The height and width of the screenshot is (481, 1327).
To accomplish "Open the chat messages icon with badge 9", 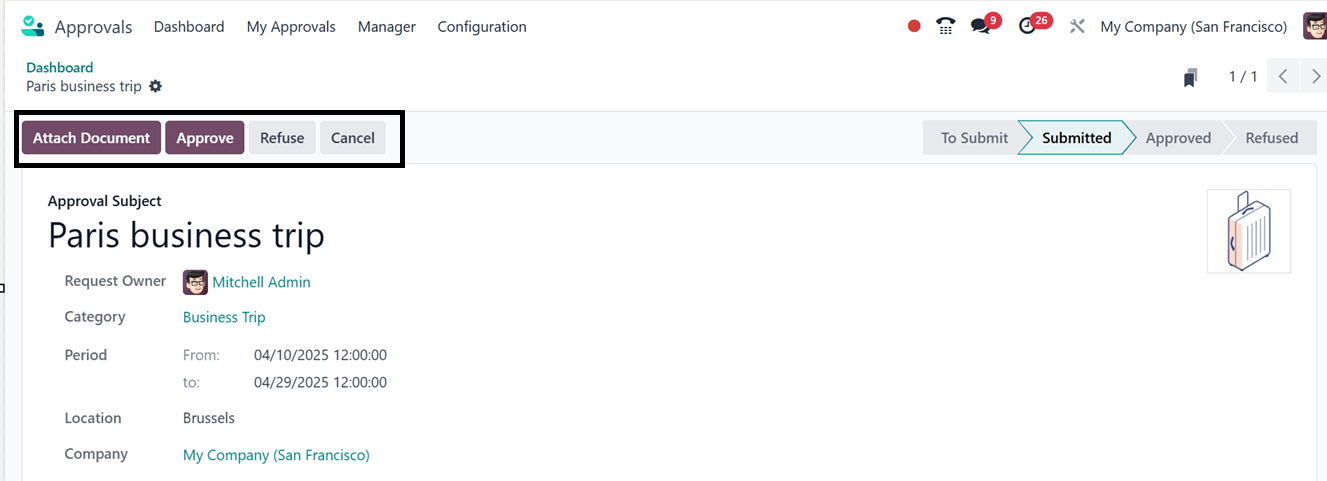I will point(981,27).
